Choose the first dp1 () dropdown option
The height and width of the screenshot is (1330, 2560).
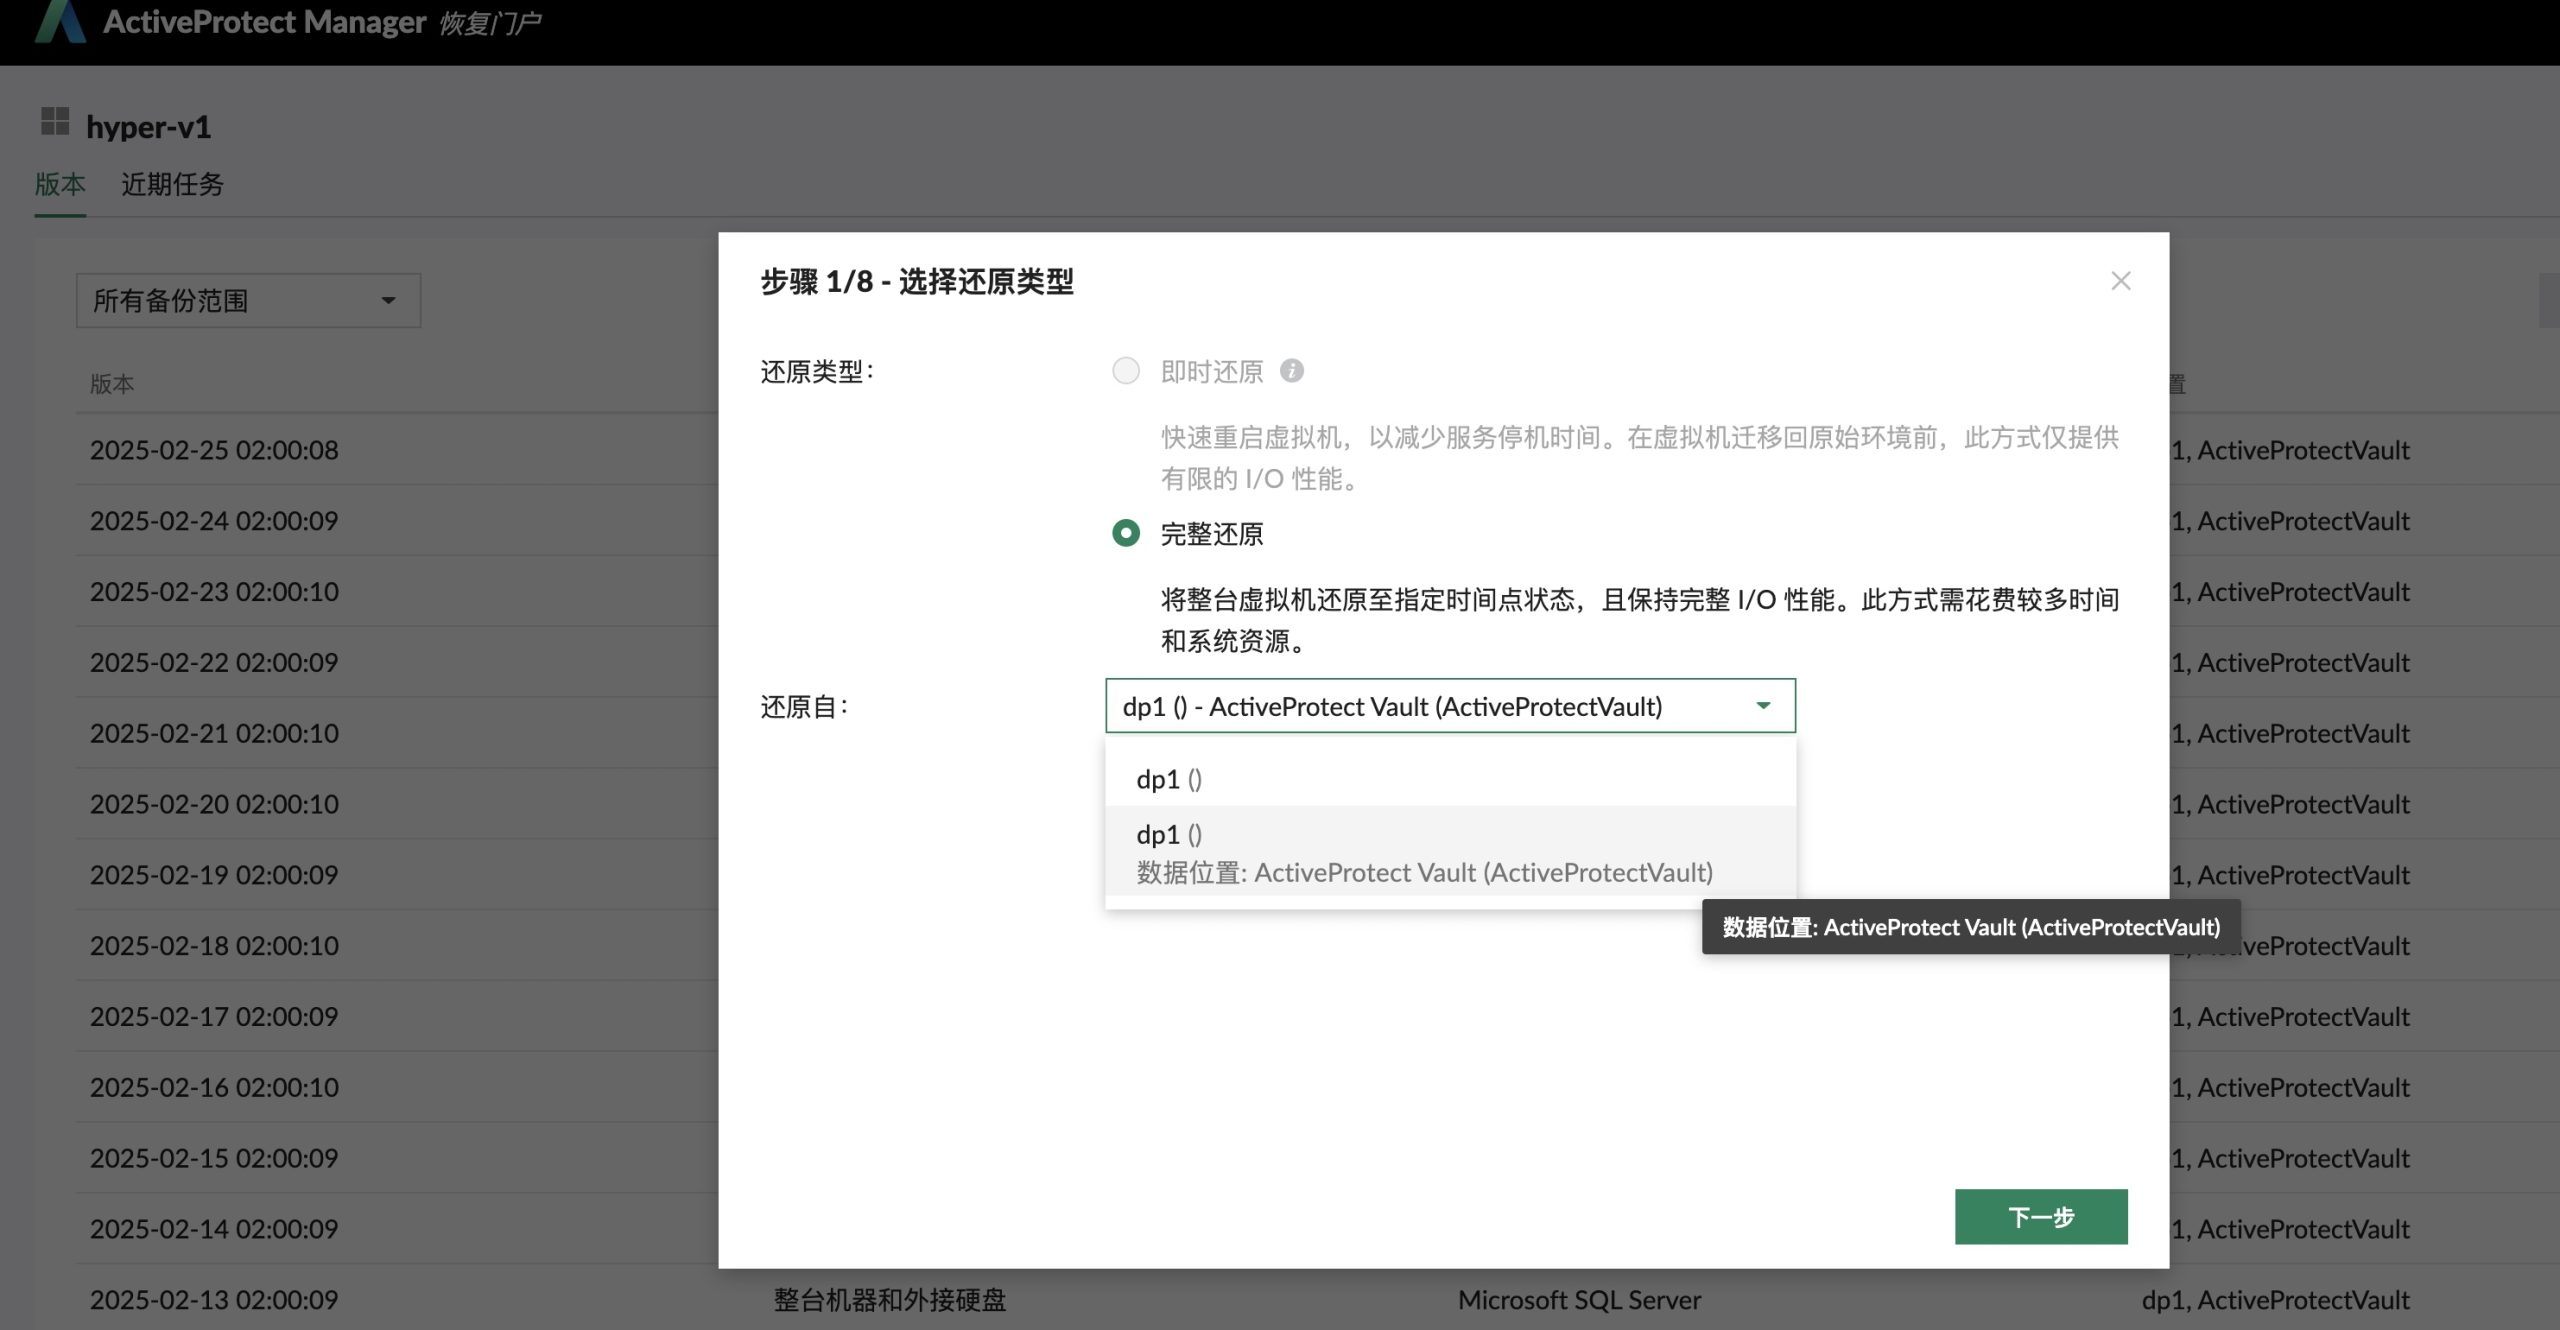[x=1450, y=779]
